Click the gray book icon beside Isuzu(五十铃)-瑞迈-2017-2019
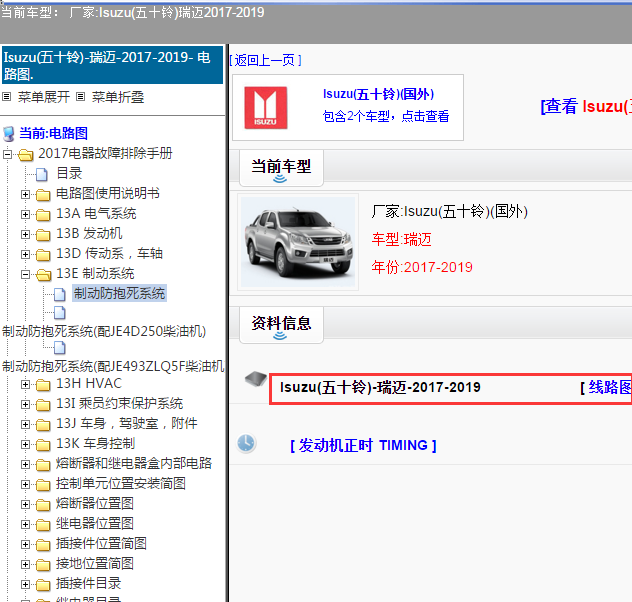 pyautogui.click(x=256, y=379)
